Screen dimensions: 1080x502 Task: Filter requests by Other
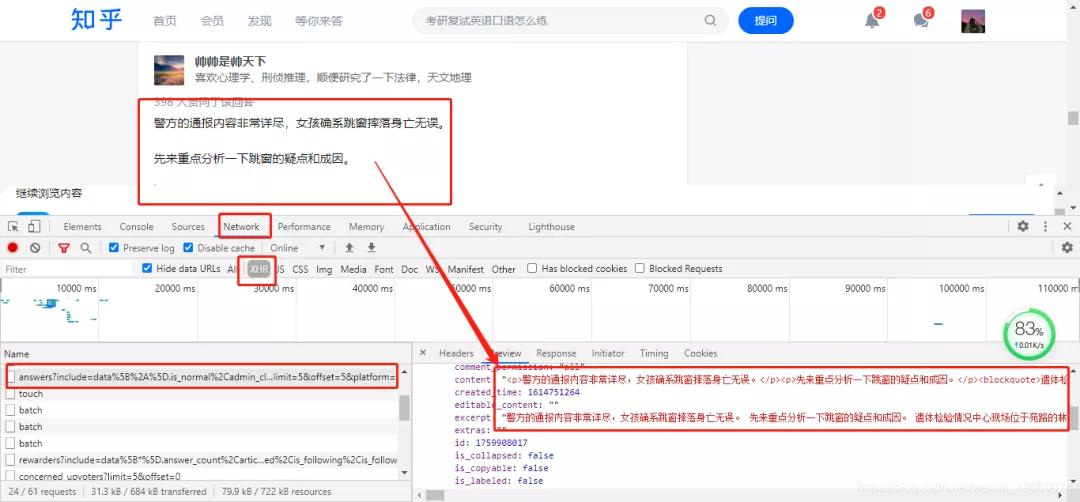pos(503,269)
